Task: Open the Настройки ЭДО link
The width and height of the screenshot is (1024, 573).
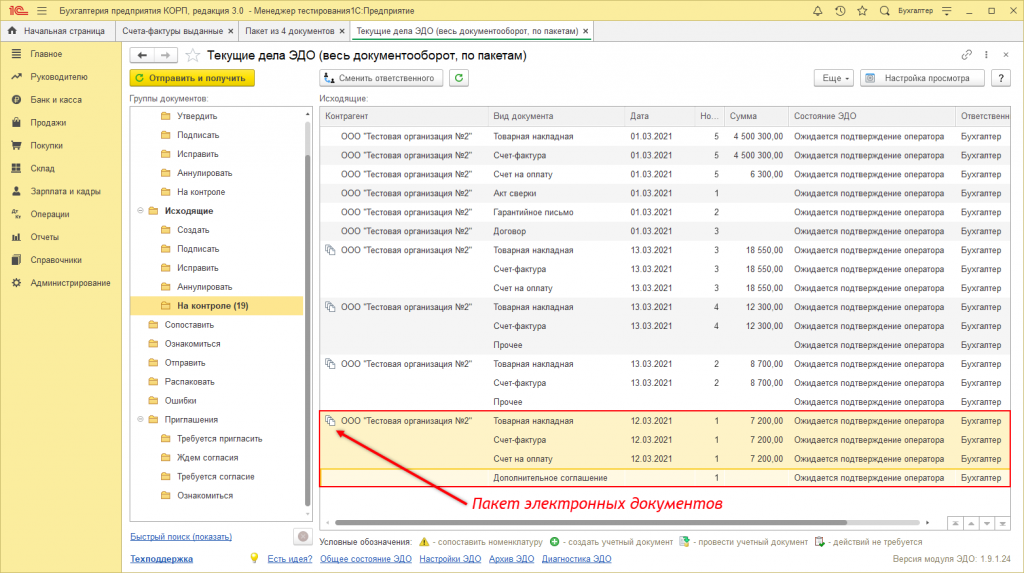Action: (x=449, y=559)
